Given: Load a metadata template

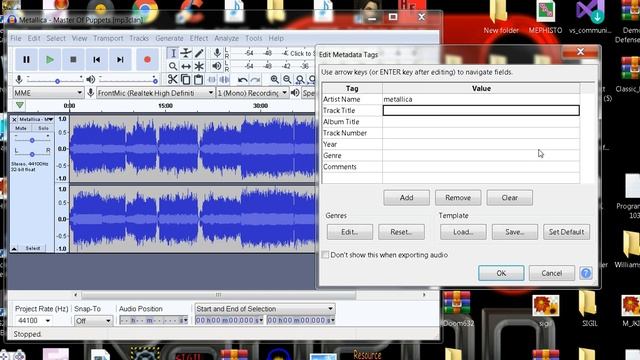Looking at the screenshot, I should (x=463, y=232).
